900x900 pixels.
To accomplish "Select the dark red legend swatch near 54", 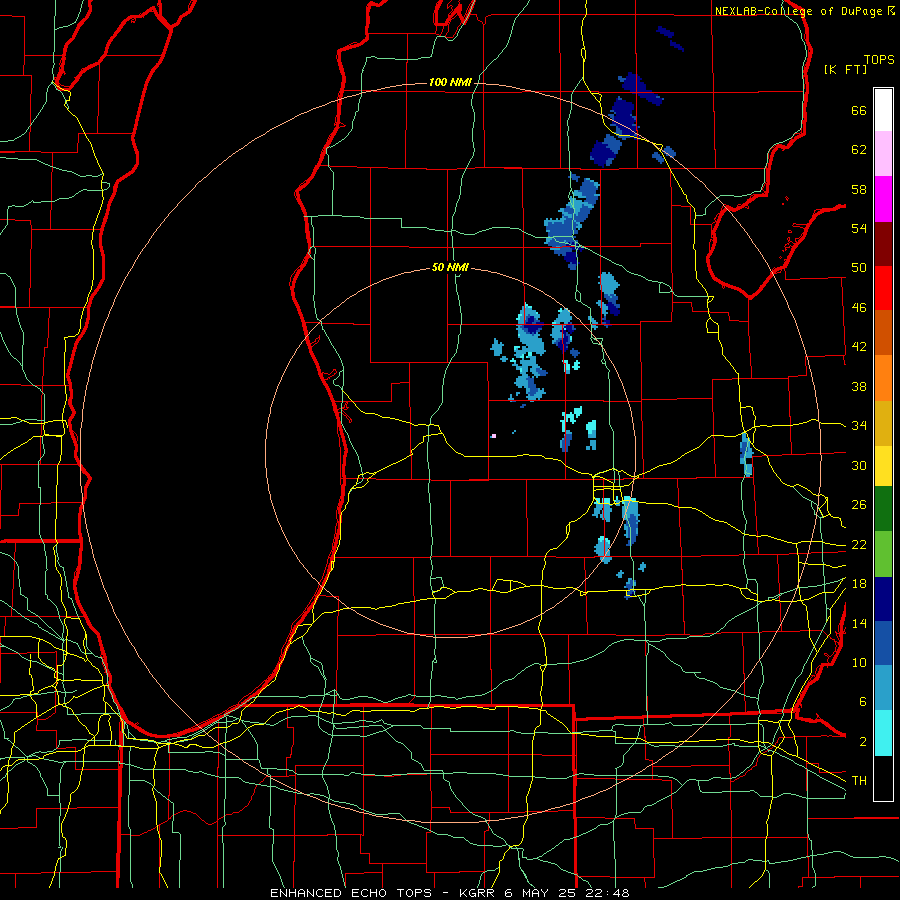I will click(x=883, y=243).
